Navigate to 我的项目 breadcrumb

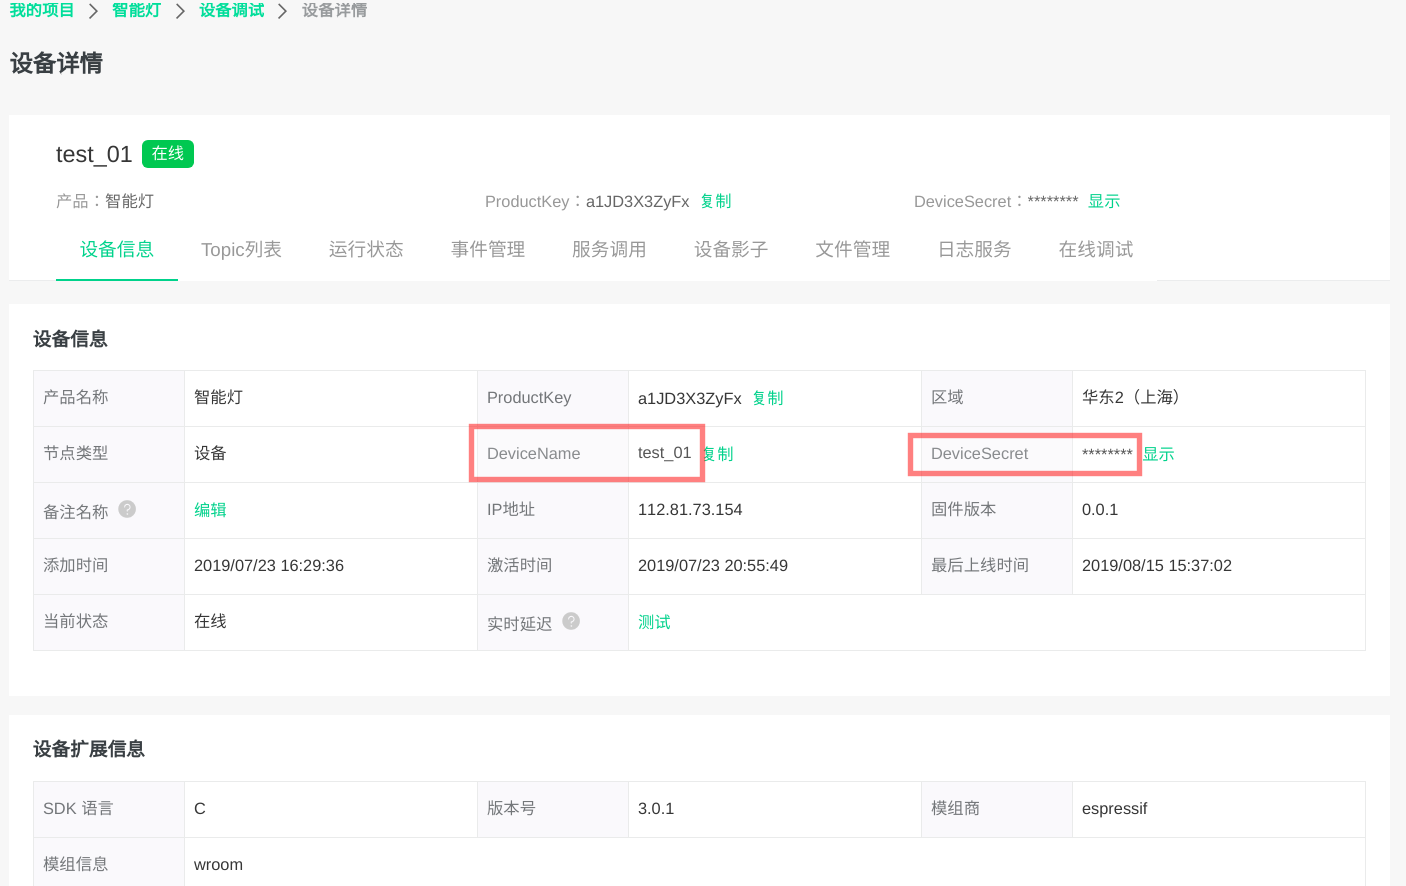[x=42, y=10]
